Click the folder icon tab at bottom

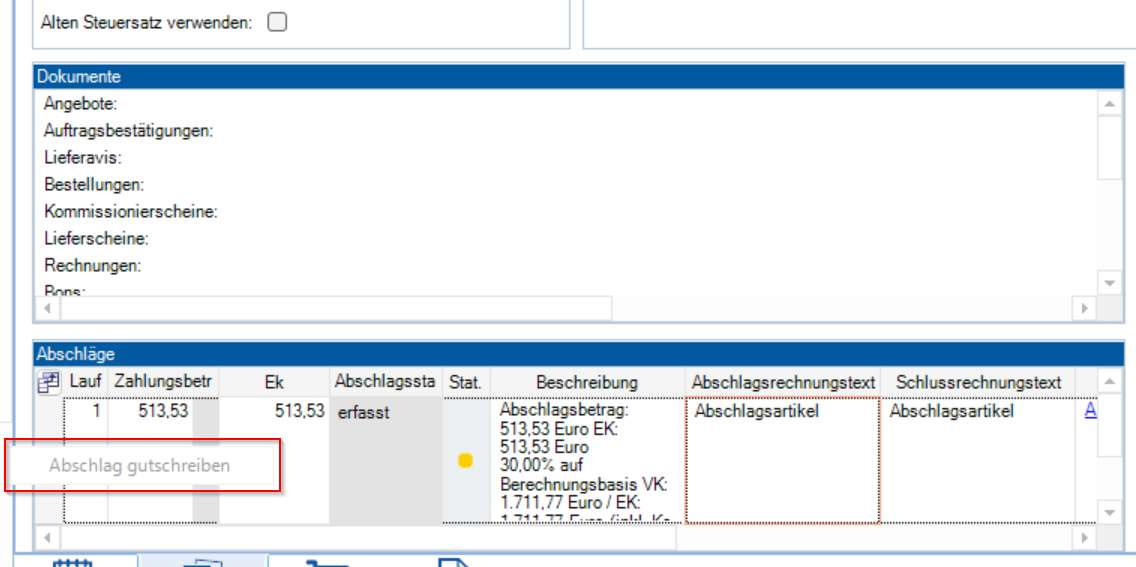coord(203,562)
